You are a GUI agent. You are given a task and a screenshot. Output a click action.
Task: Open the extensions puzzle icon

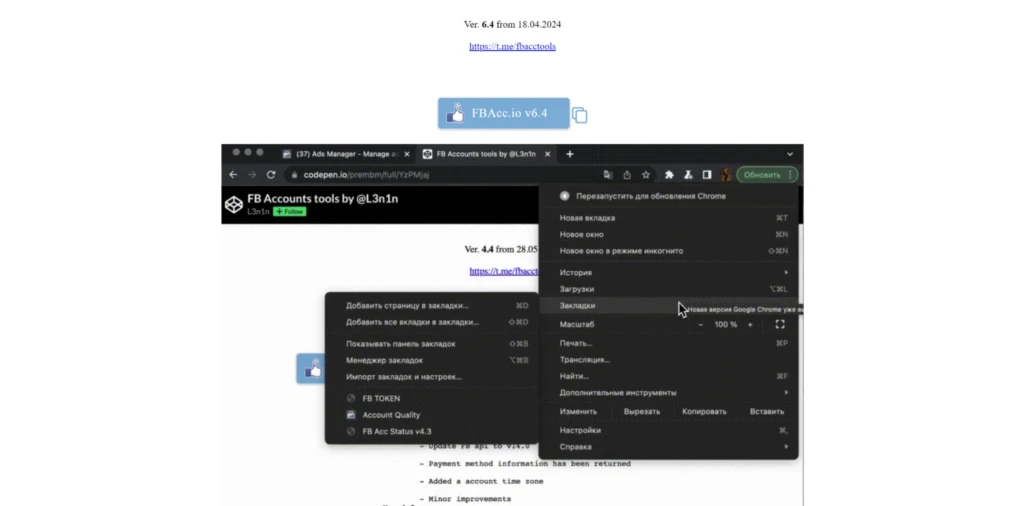[x=669, y=174]
